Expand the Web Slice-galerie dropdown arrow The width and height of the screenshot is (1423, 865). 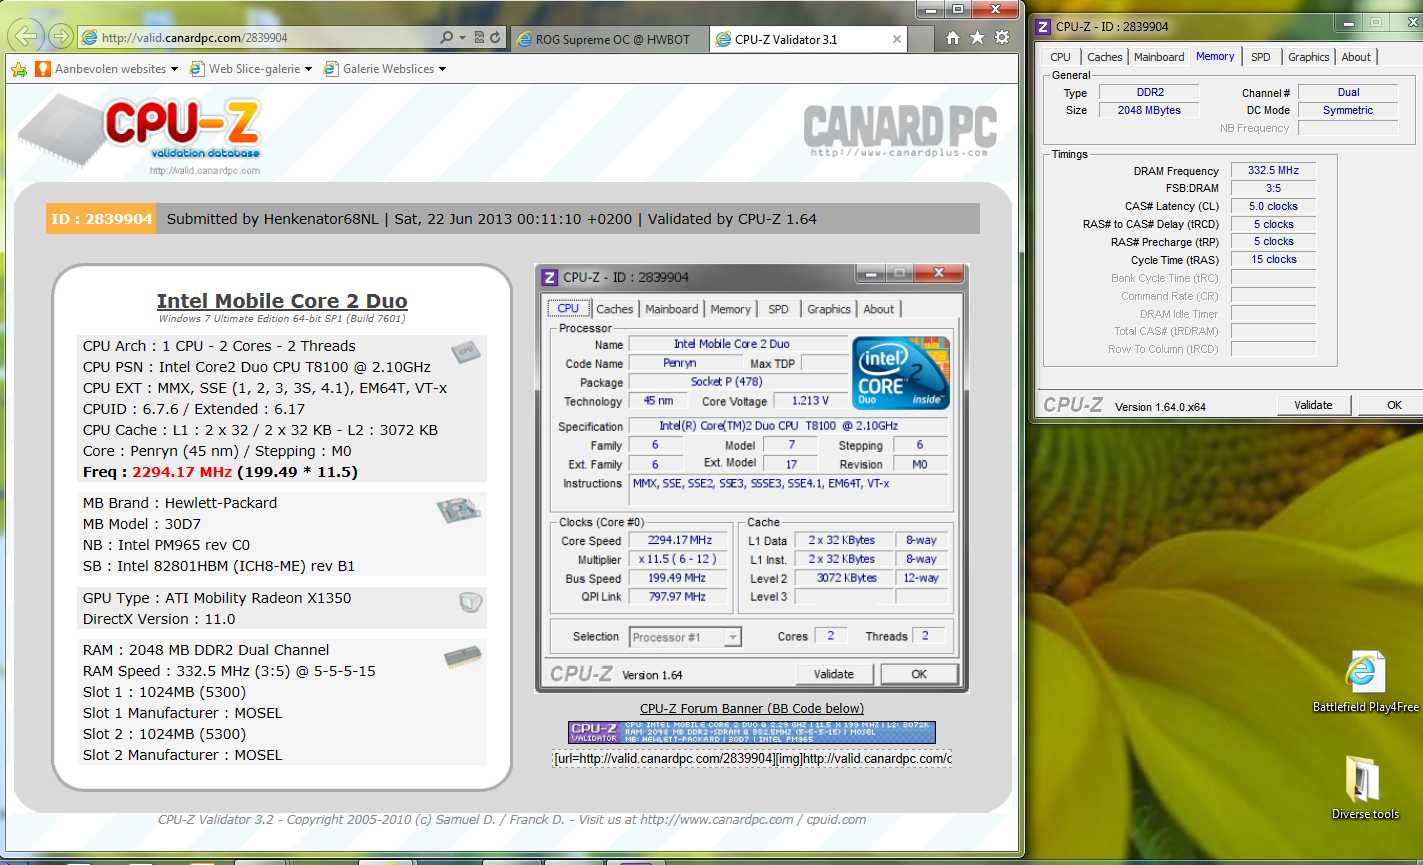click(x=308, y=69)
